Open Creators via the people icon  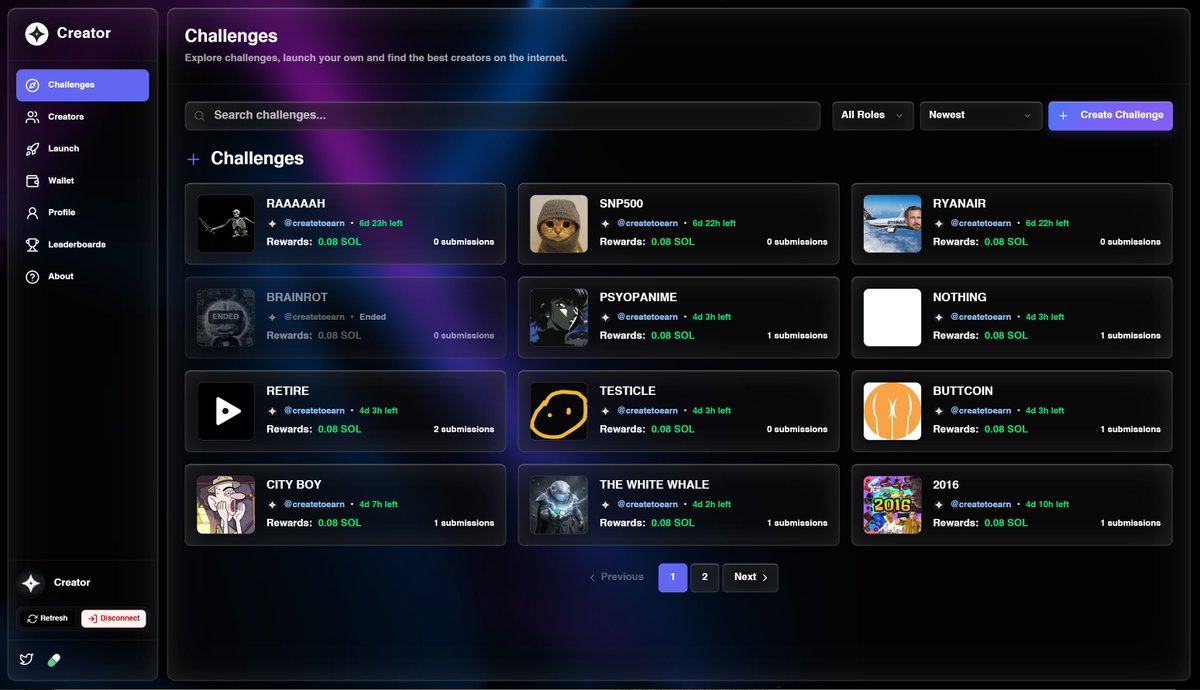(x=31, y=117)
